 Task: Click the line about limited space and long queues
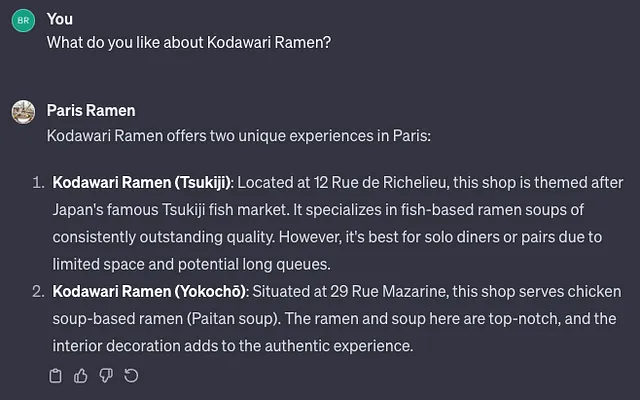pos(191,264)
